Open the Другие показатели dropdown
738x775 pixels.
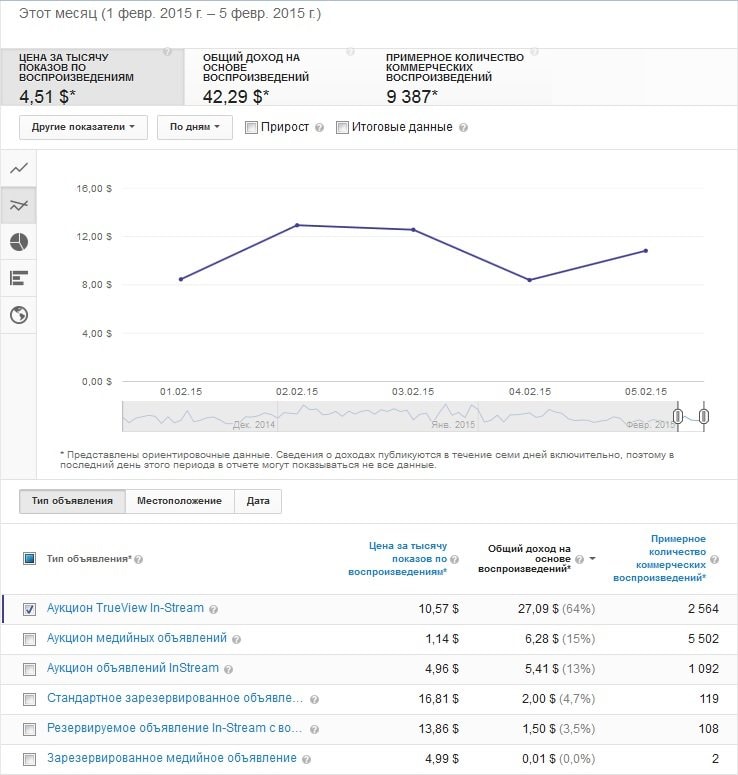[83, 127]
